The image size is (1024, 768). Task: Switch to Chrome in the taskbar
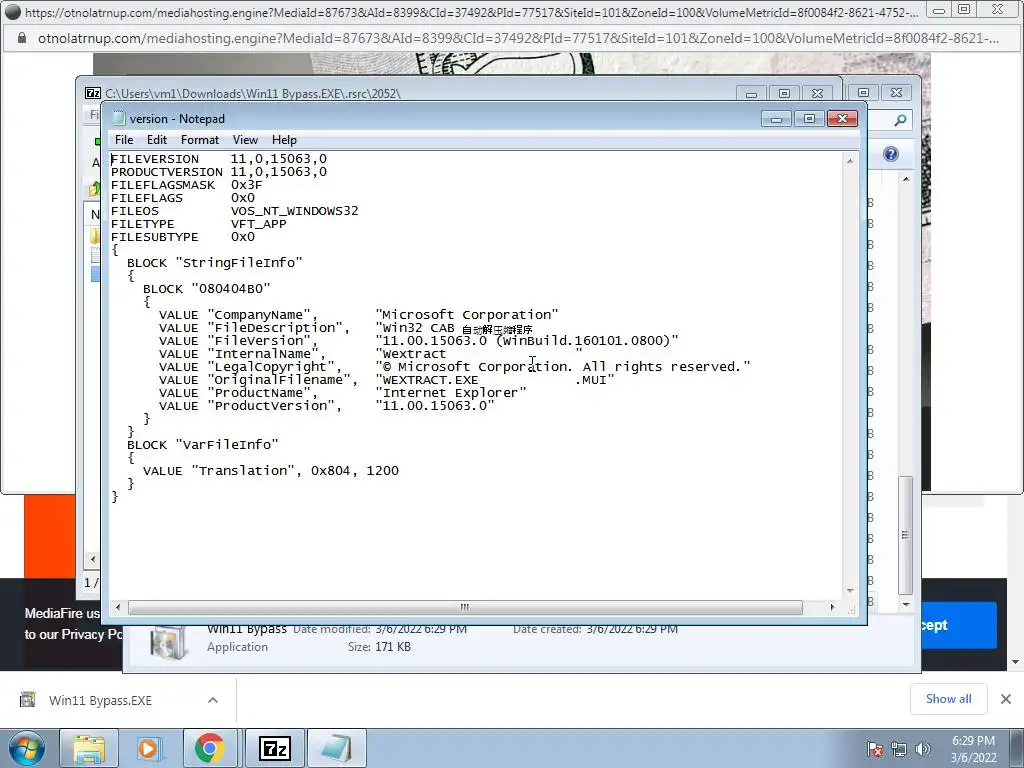tap(209, 748)
